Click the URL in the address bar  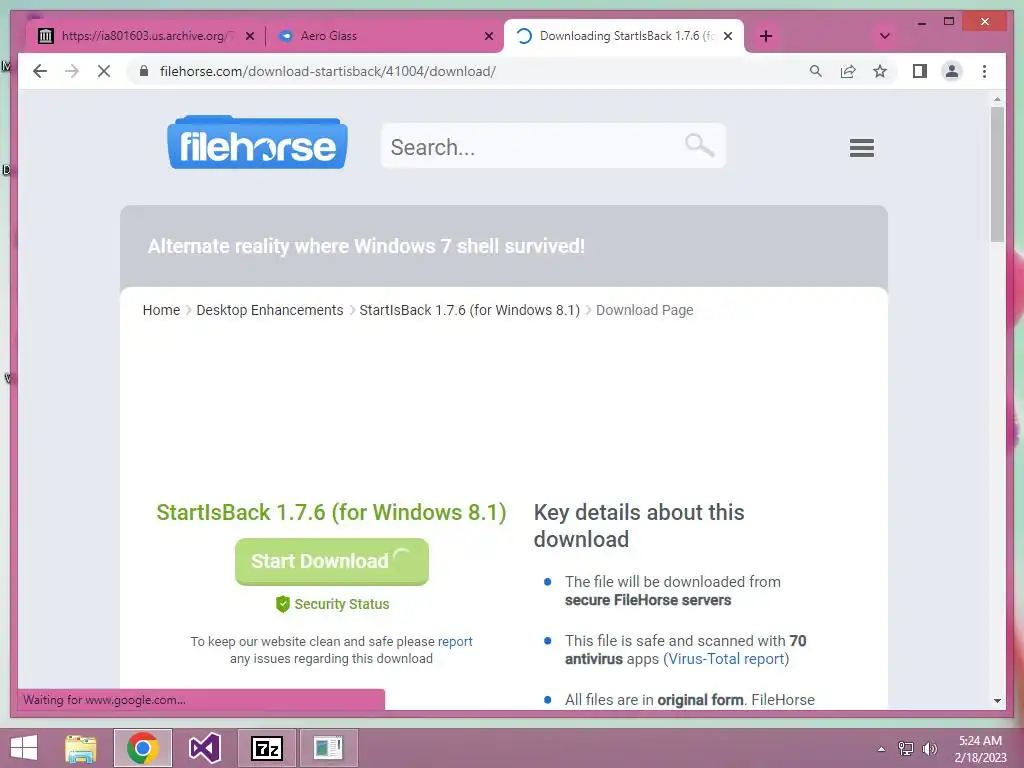coord(328,71)
